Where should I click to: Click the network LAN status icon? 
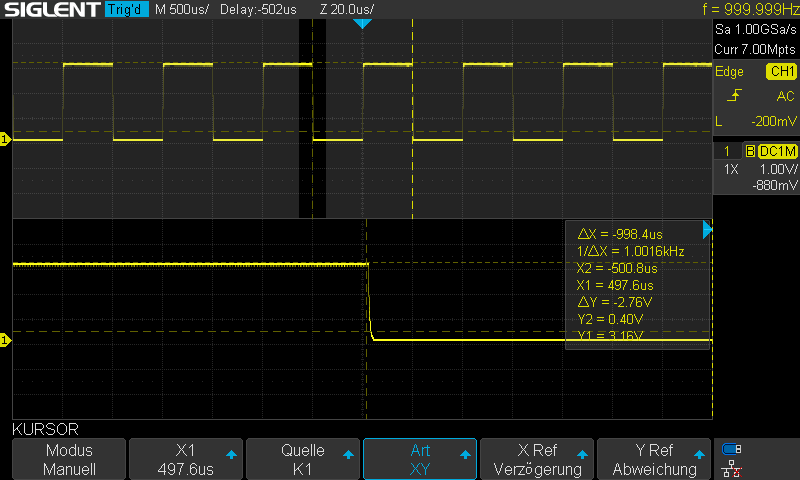(732, 467)
